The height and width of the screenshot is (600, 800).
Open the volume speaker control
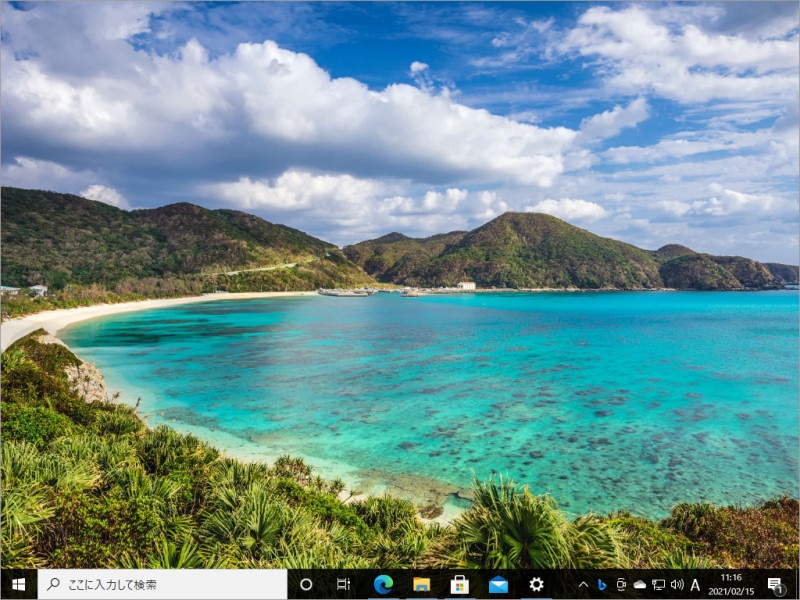[x=677, y=584]
